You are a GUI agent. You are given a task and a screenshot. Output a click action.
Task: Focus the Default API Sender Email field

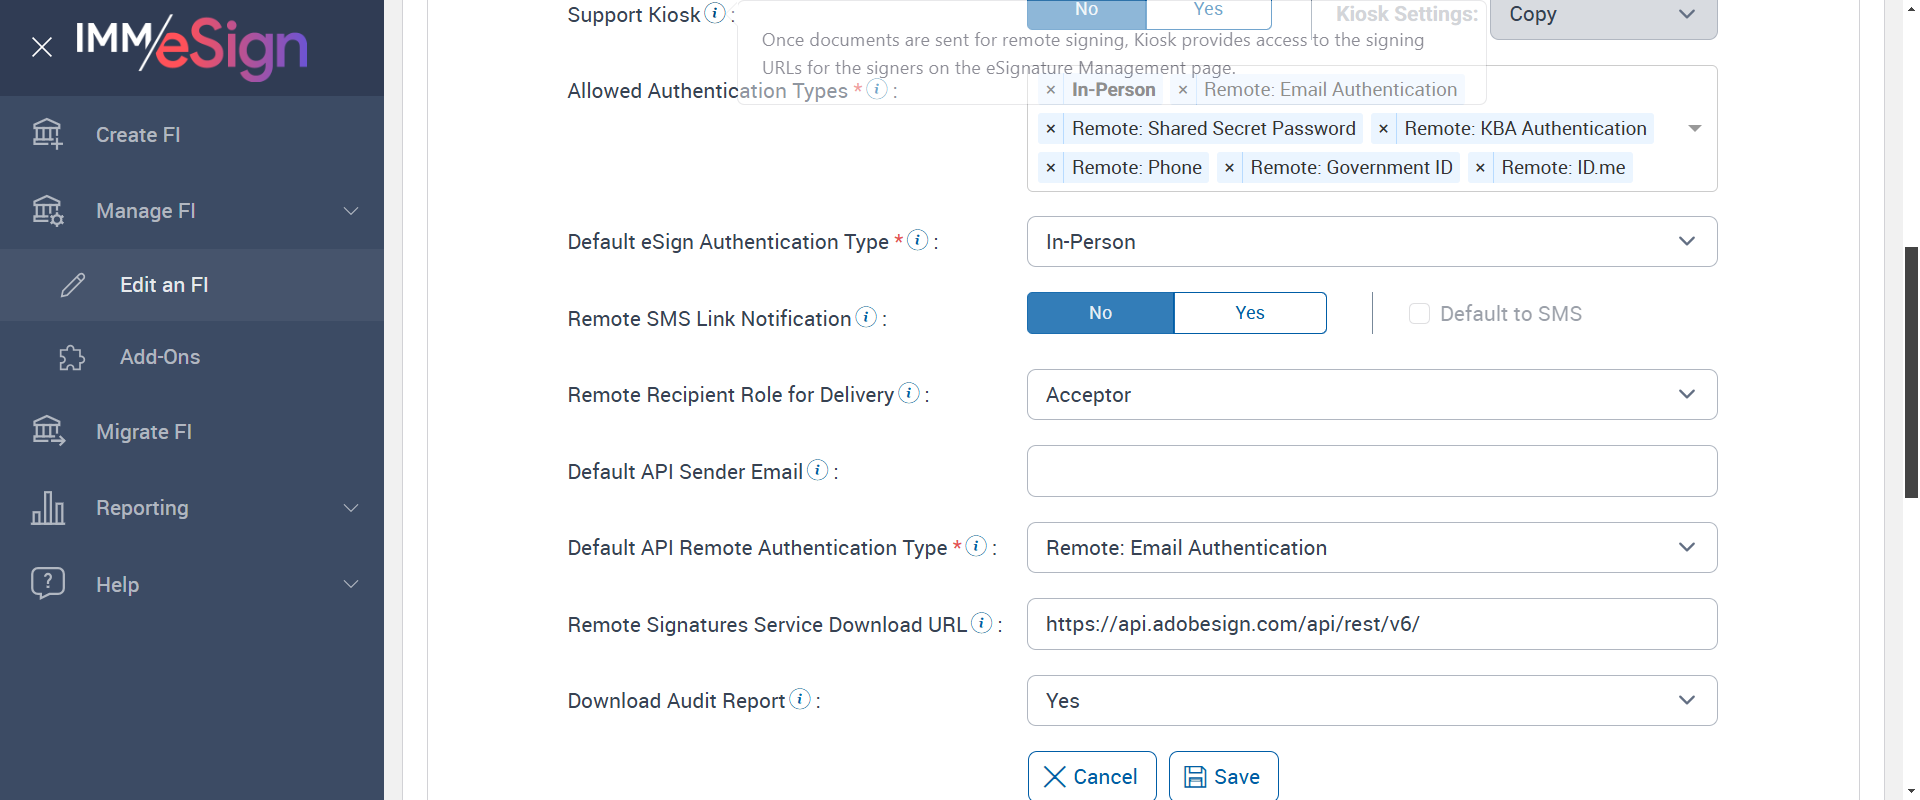1371,471
